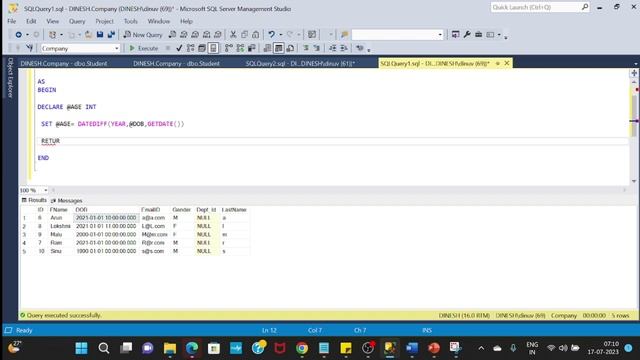Toggle Include Live Query Statistics
Viewport: 640px width, 360px height.
click(x=240, y=48)
